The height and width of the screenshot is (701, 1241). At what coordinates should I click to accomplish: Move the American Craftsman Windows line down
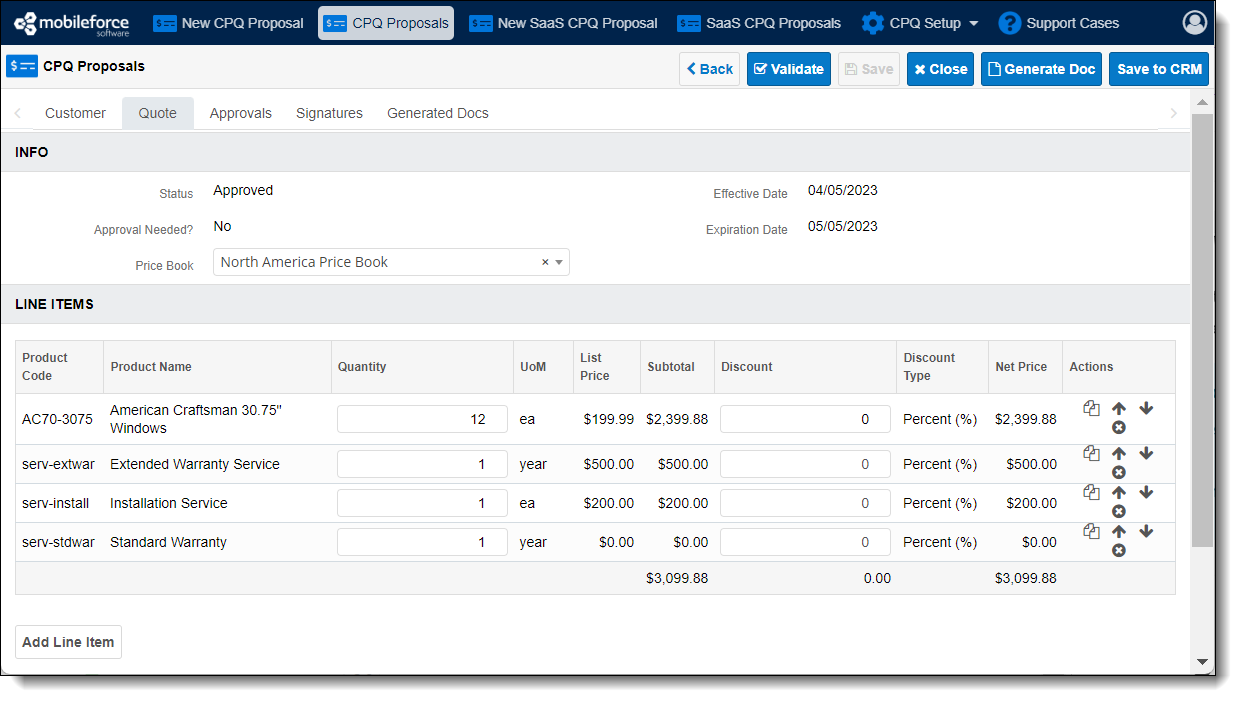[x=1146, y=408]
